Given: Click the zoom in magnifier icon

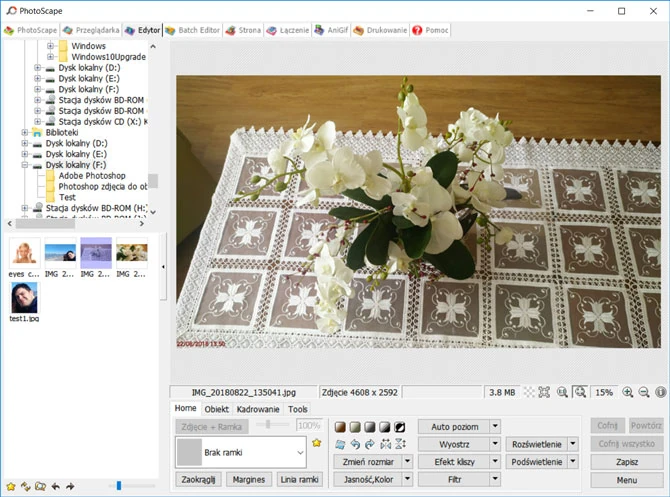Looking at the screenshot, I should [x=627, y=393].
